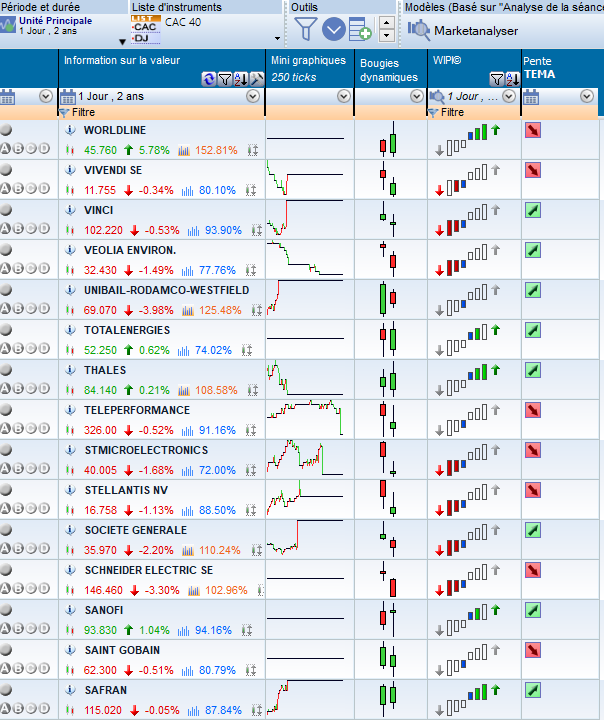604x722 pixels.
Task: Click the candlestick icon beside 11.755 VIVENDI price
Action: click(70, 191)
